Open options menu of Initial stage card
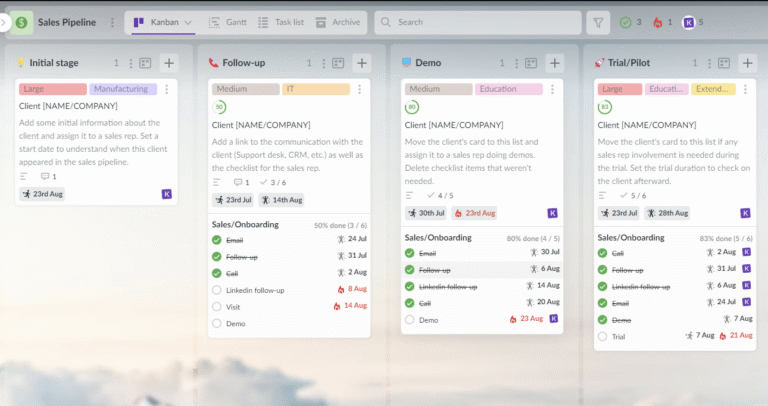This screenshot has height=406, width=768. (167, 89)
